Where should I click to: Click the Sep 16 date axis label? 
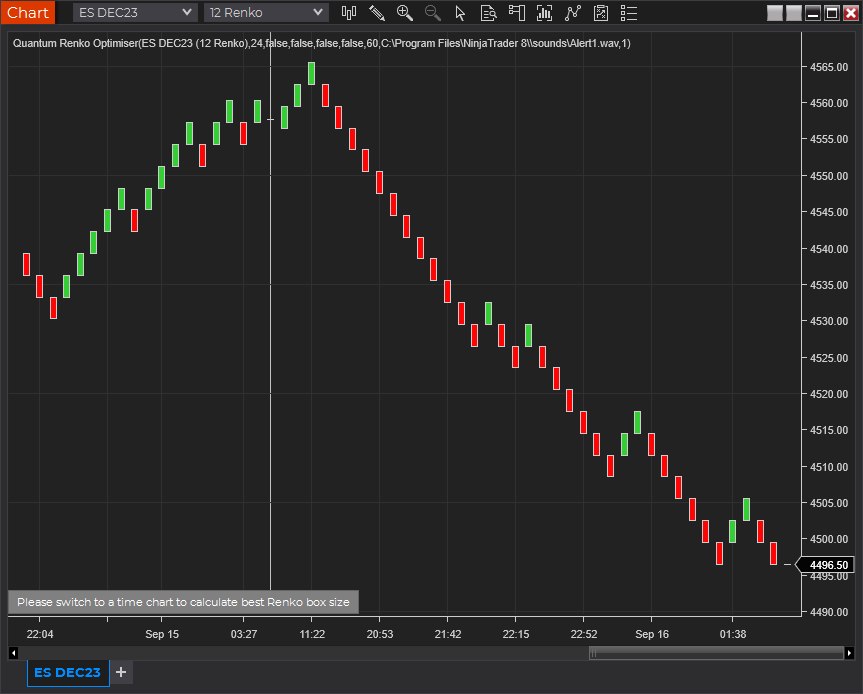[652, 634]
